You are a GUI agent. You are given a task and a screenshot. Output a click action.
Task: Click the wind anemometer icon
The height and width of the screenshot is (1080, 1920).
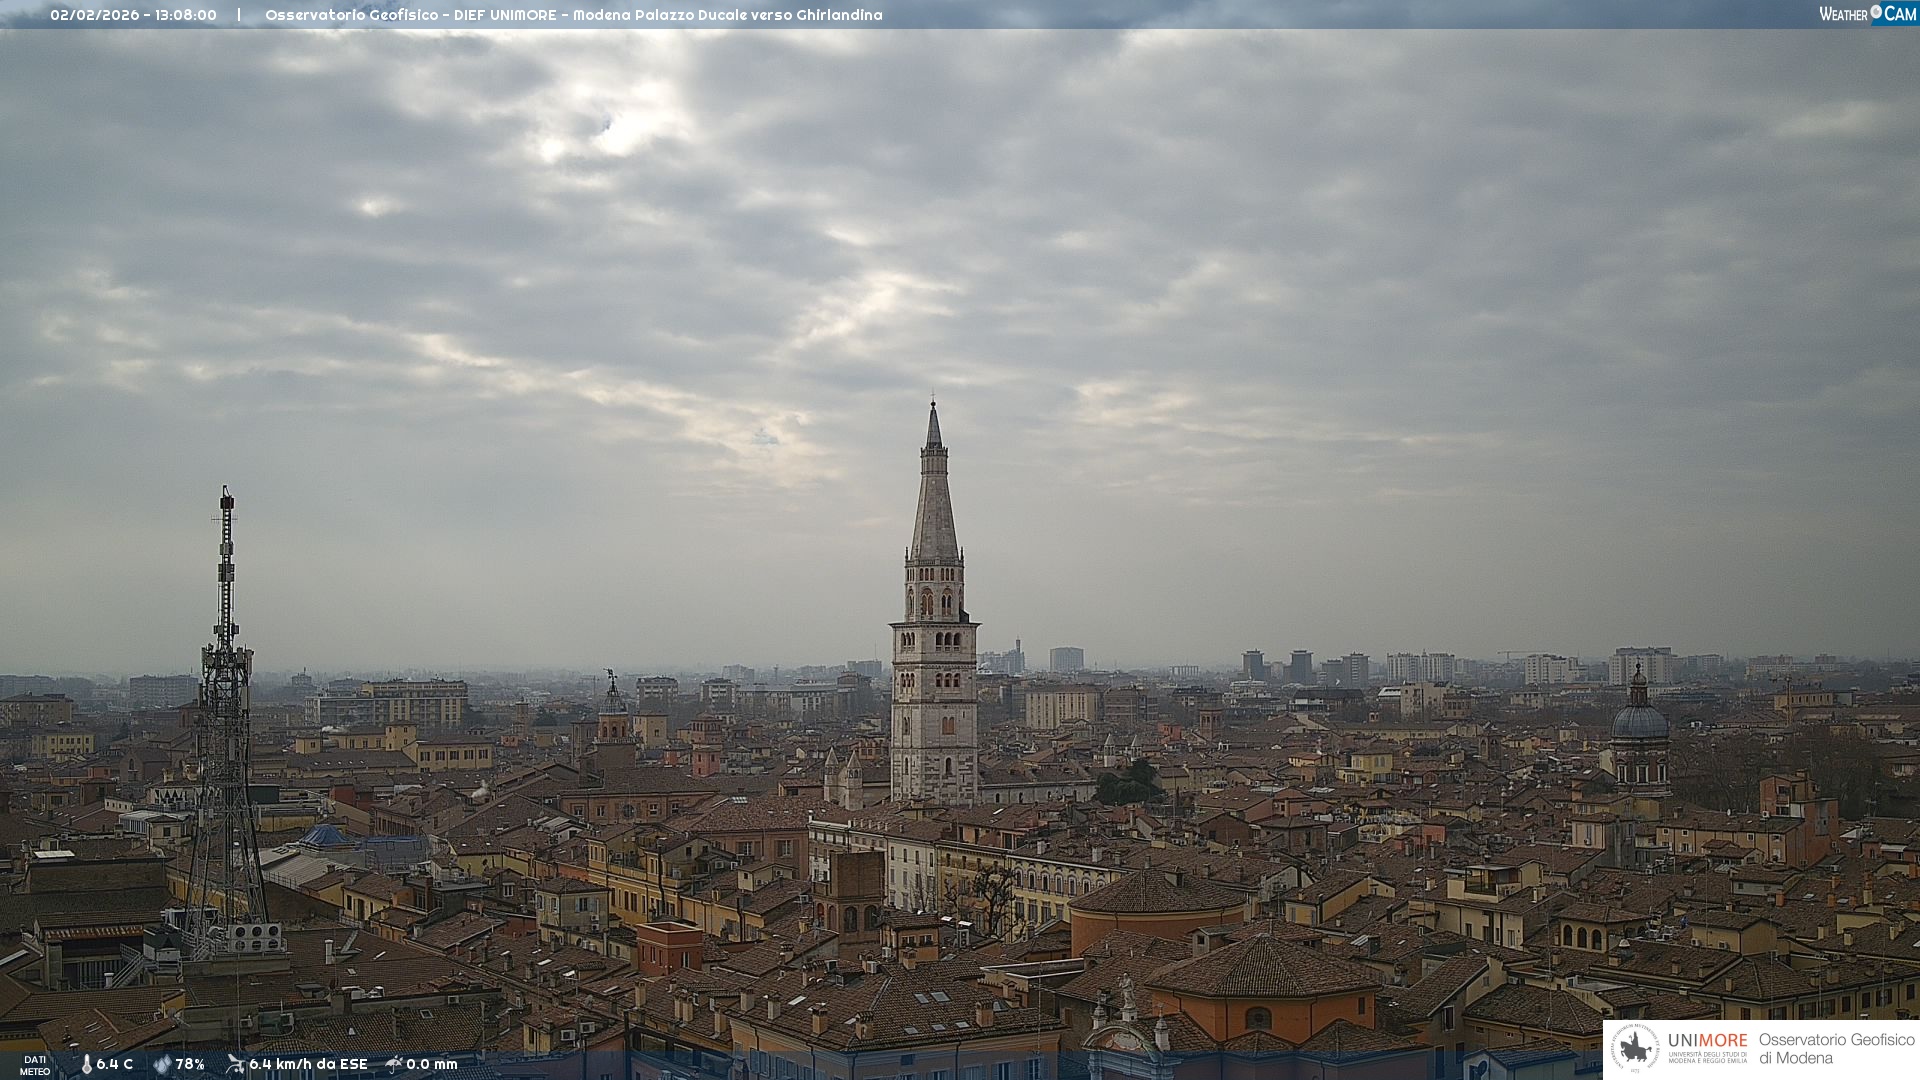235,1065
